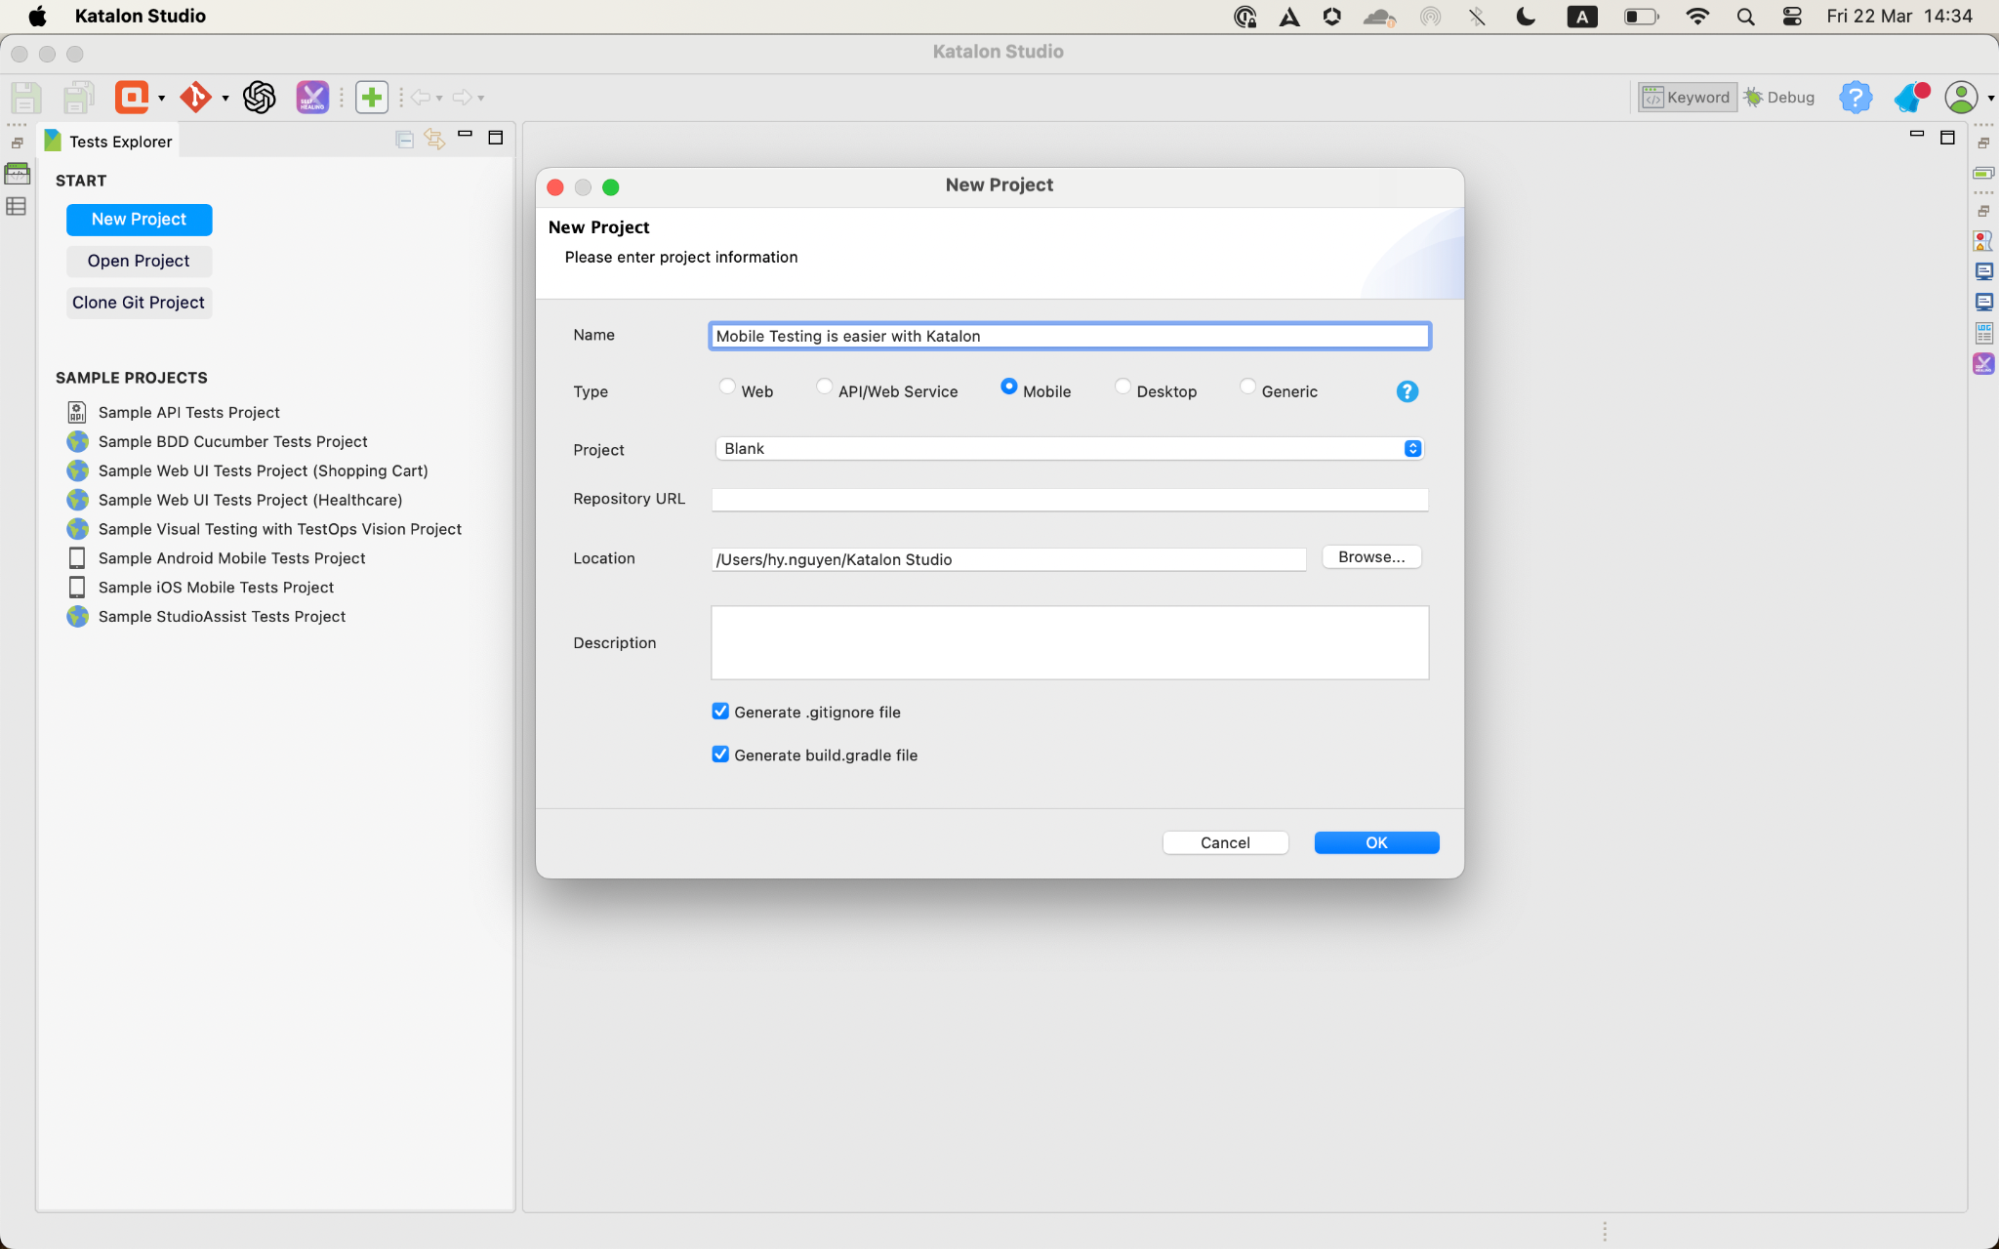This screenshot has width=1999, height=1250.
Task: Click the green progress bar sidebar icon
Action: point(1983,173)
